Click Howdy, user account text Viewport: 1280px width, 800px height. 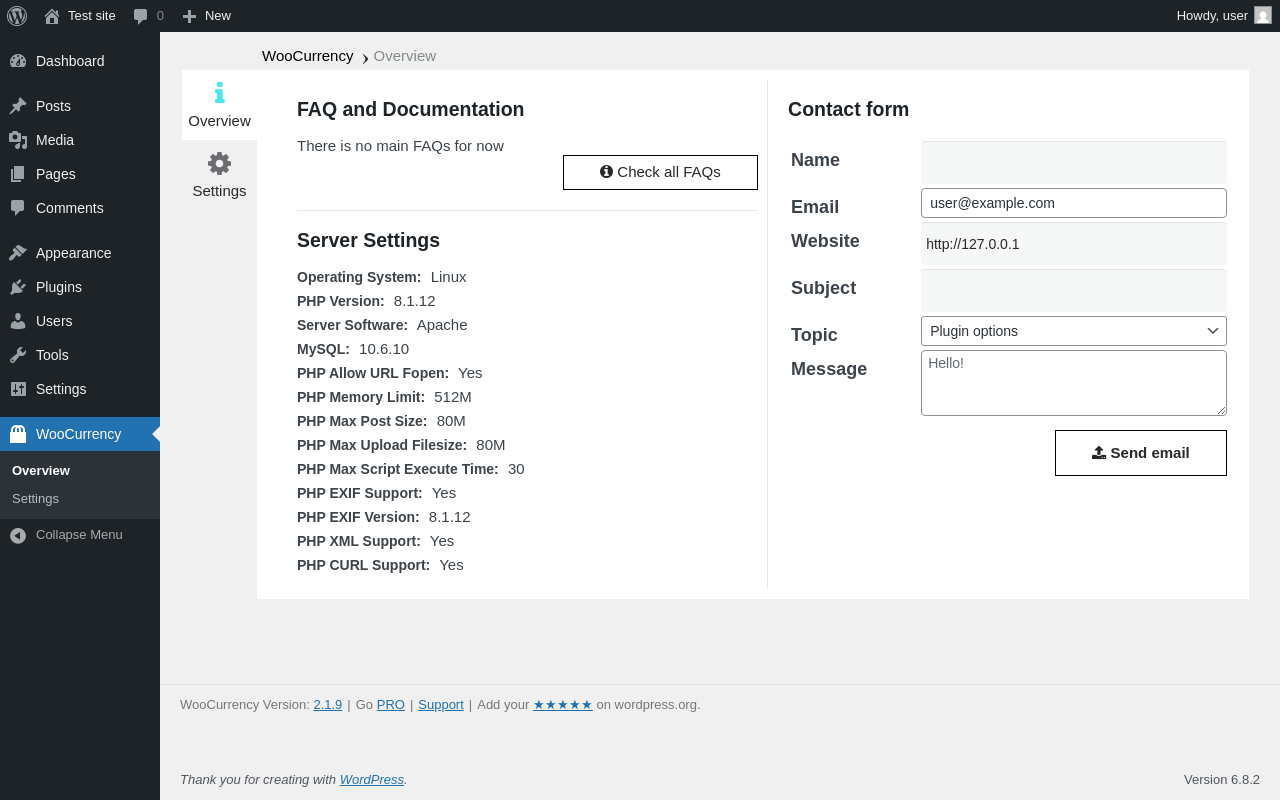click(x=1212, y=15)
